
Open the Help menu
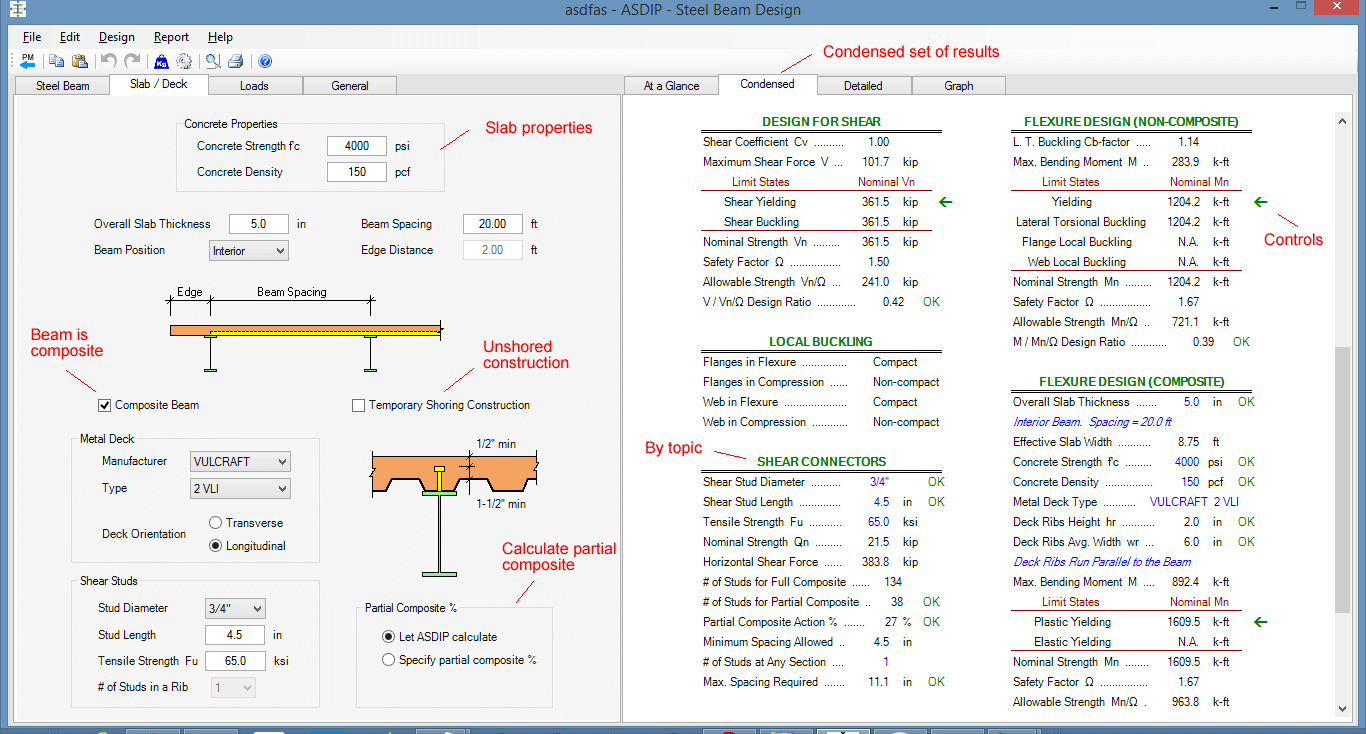tap(221, 37)
